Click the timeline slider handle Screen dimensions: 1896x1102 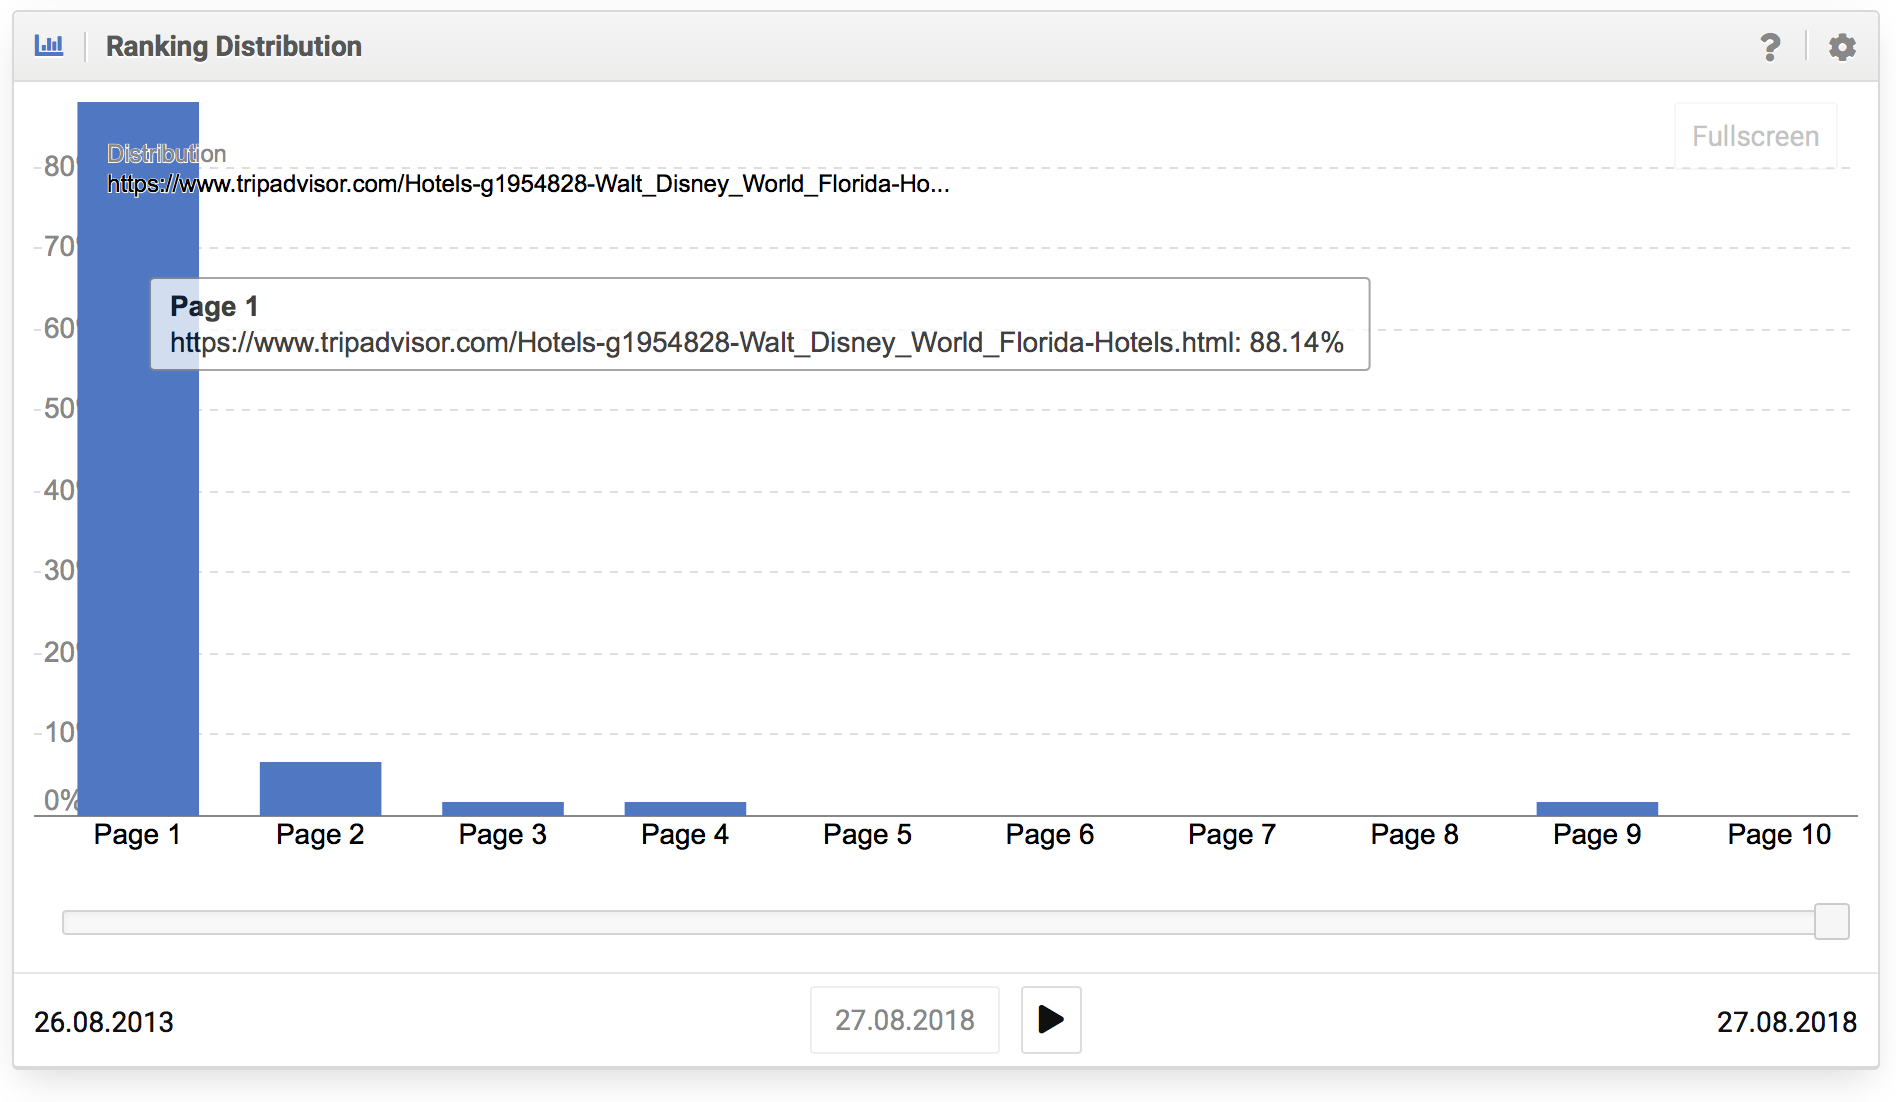1832,922
